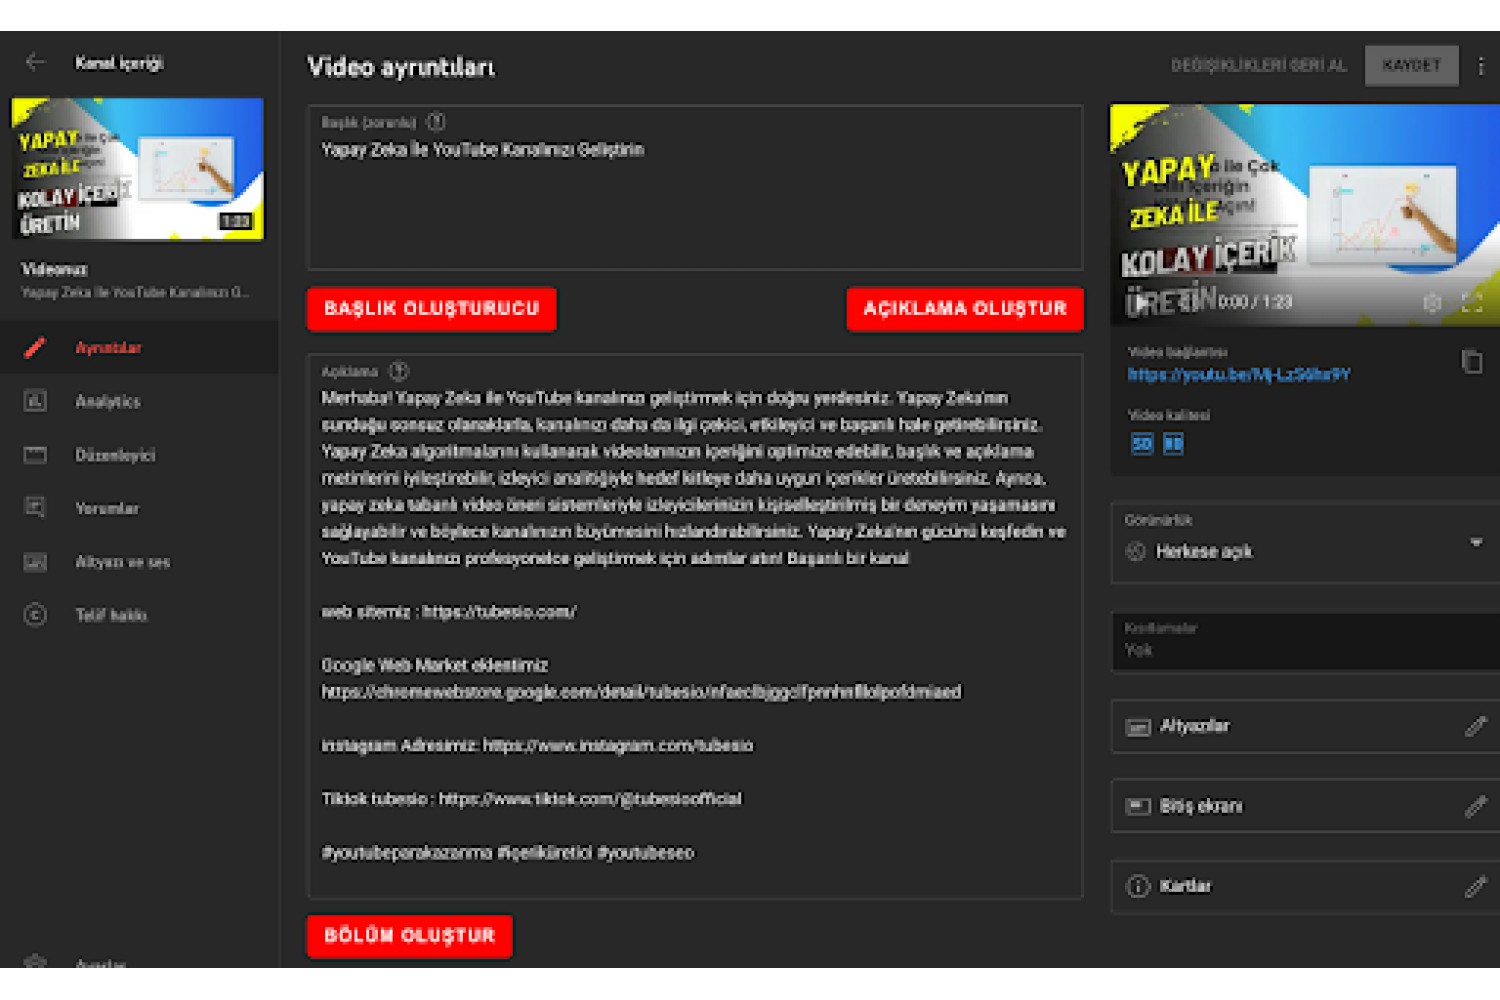Go back with the arrow beside Kanal içeriği
1500x1000 pixels.
tap(36, 62)
